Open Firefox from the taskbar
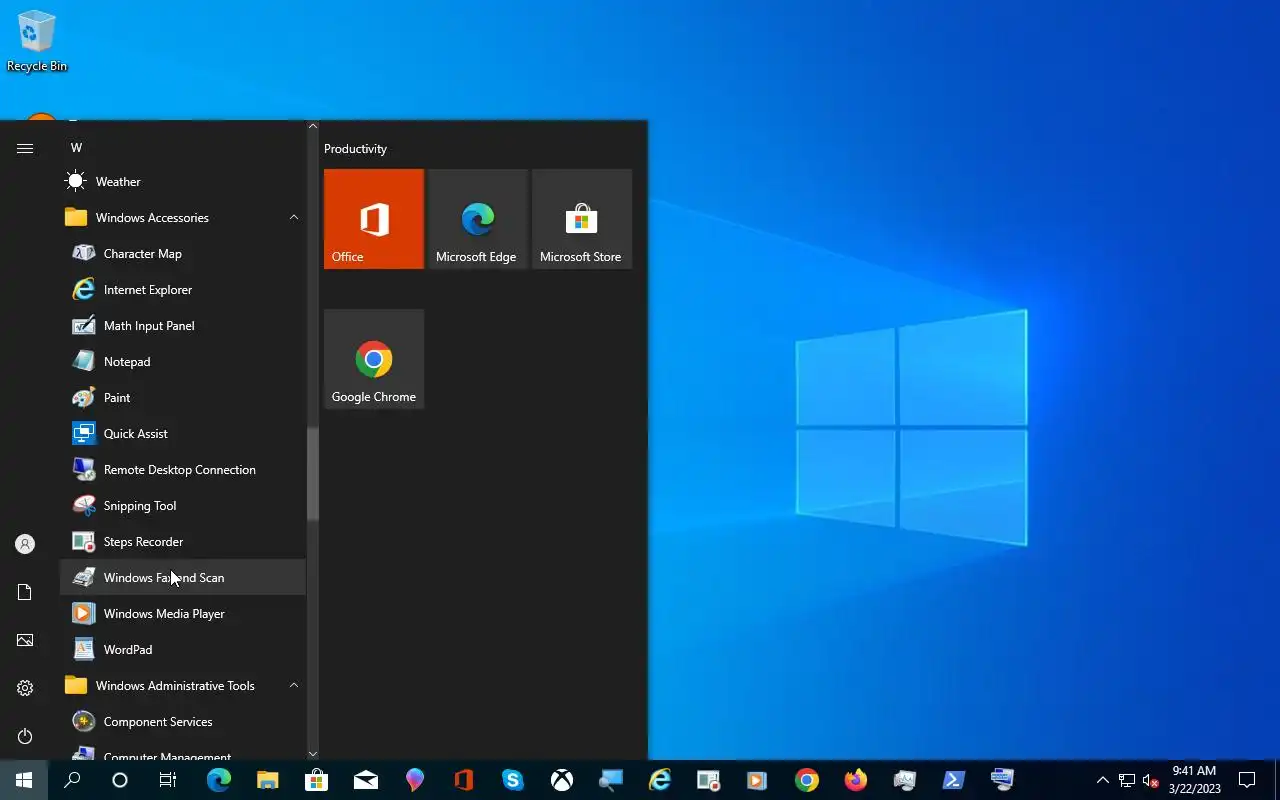Image resolution: width=1280 pixels, height=800 pixels. 856,780
